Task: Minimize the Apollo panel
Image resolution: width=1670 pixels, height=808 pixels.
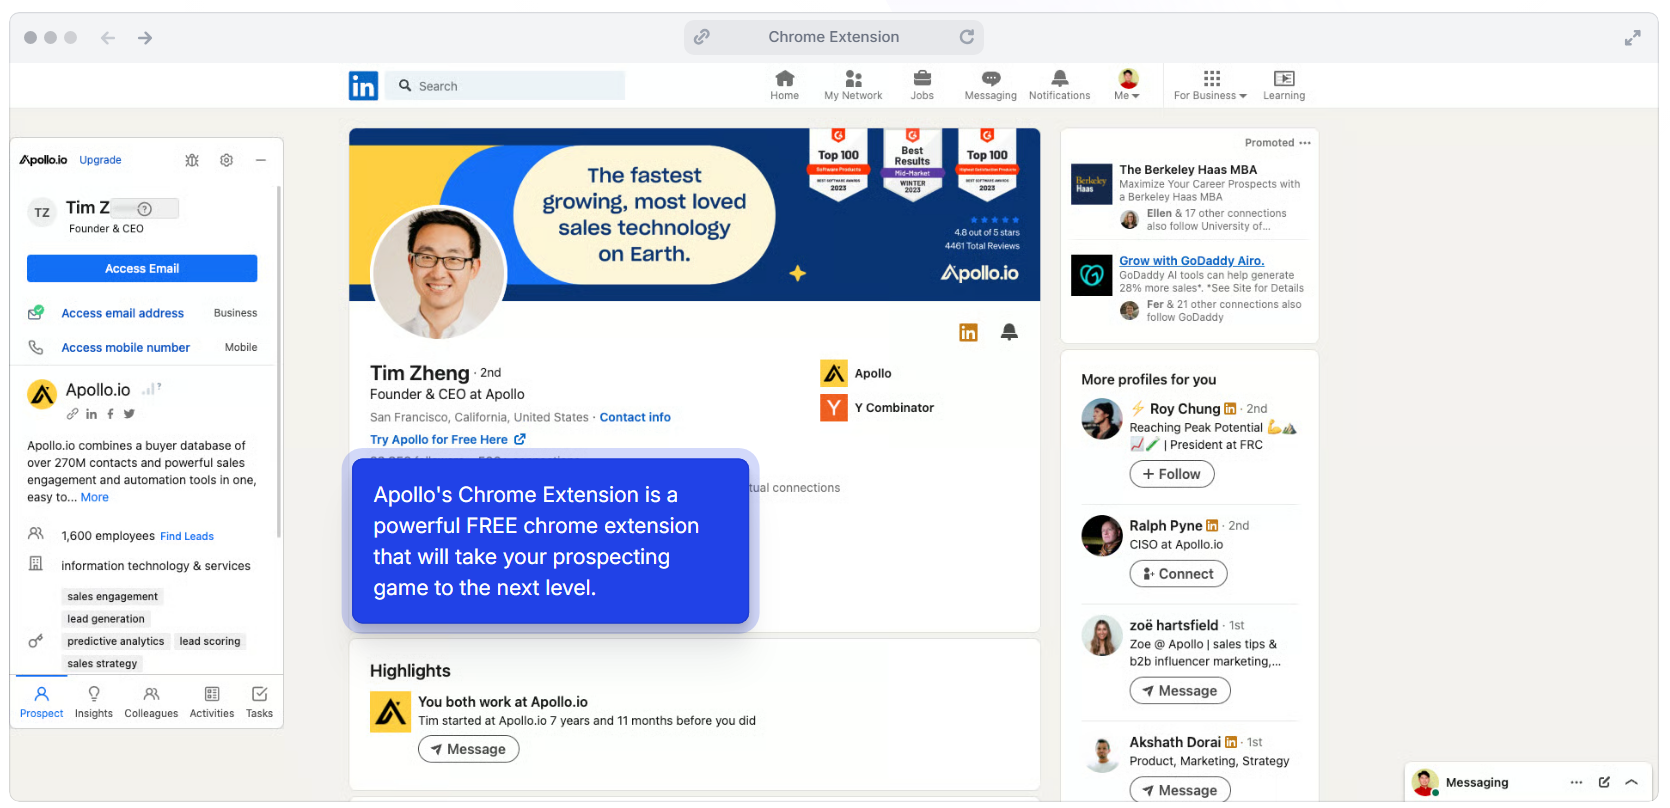Action: [x=260, y=160]
